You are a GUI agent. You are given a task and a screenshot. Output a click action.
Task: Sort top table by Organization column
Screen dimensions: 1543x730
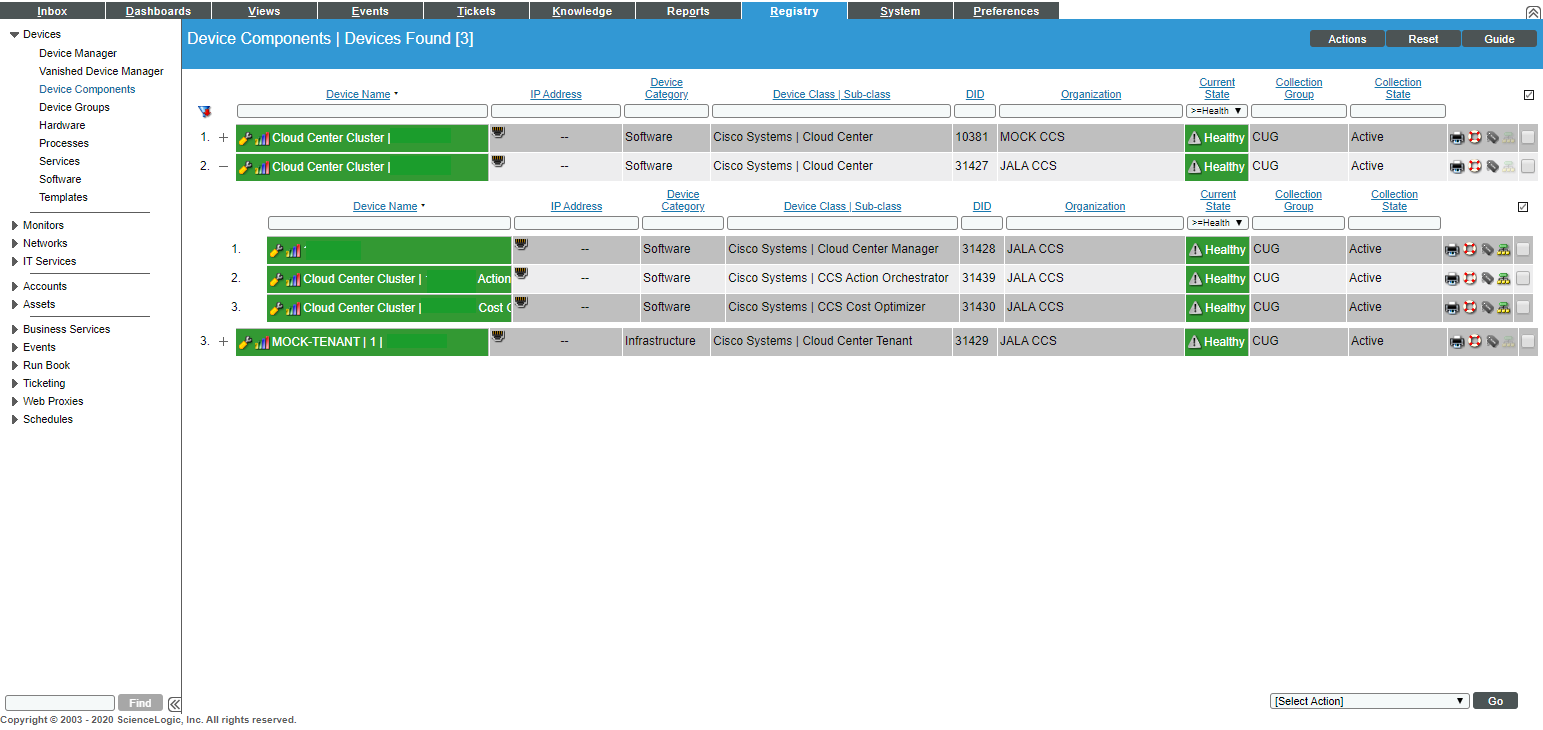point(1091,95)
